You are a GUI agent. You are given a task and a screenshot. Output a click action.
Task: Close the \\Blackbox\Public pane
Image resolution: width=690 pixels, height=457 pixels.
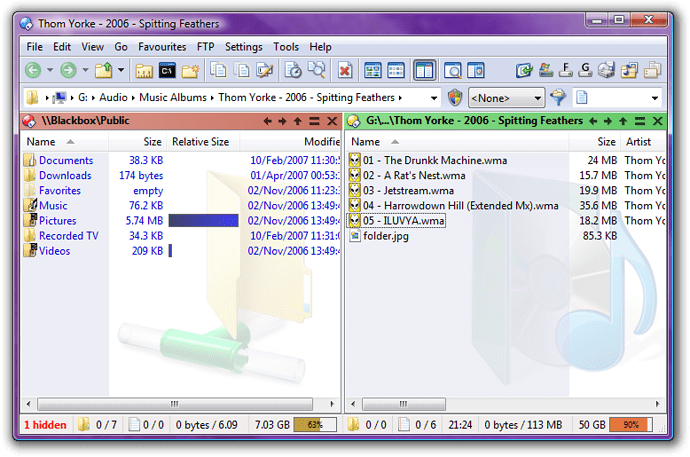point(332,121)
